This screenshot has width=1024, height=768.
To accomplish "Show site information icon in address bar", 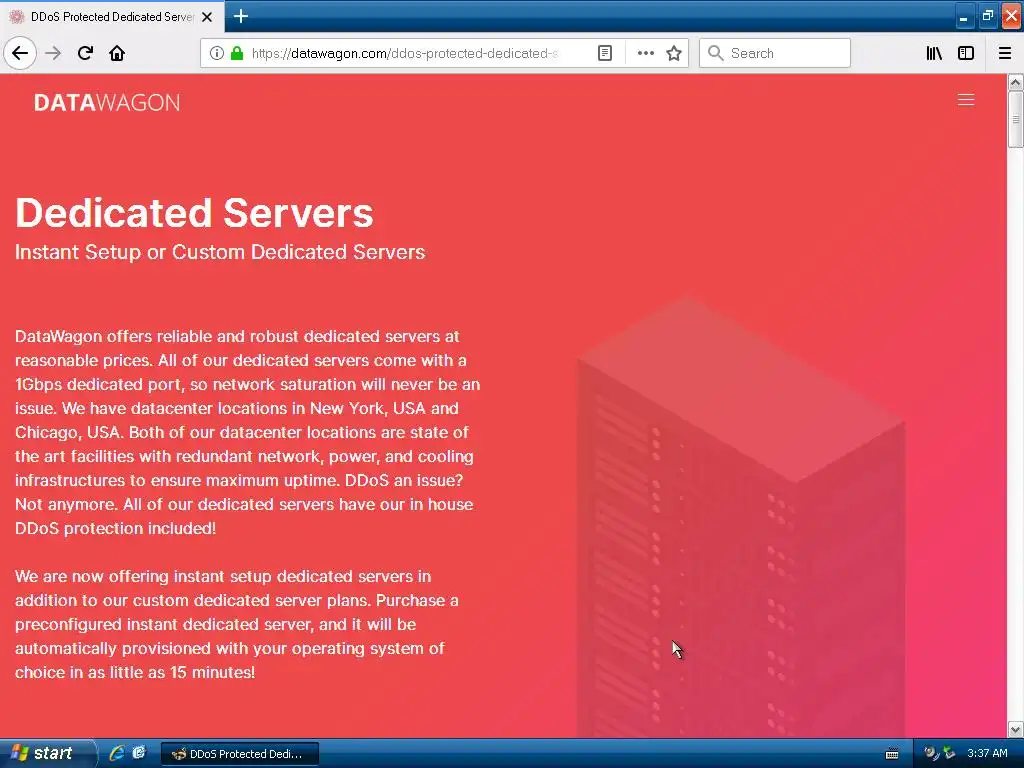I will 217,53.
